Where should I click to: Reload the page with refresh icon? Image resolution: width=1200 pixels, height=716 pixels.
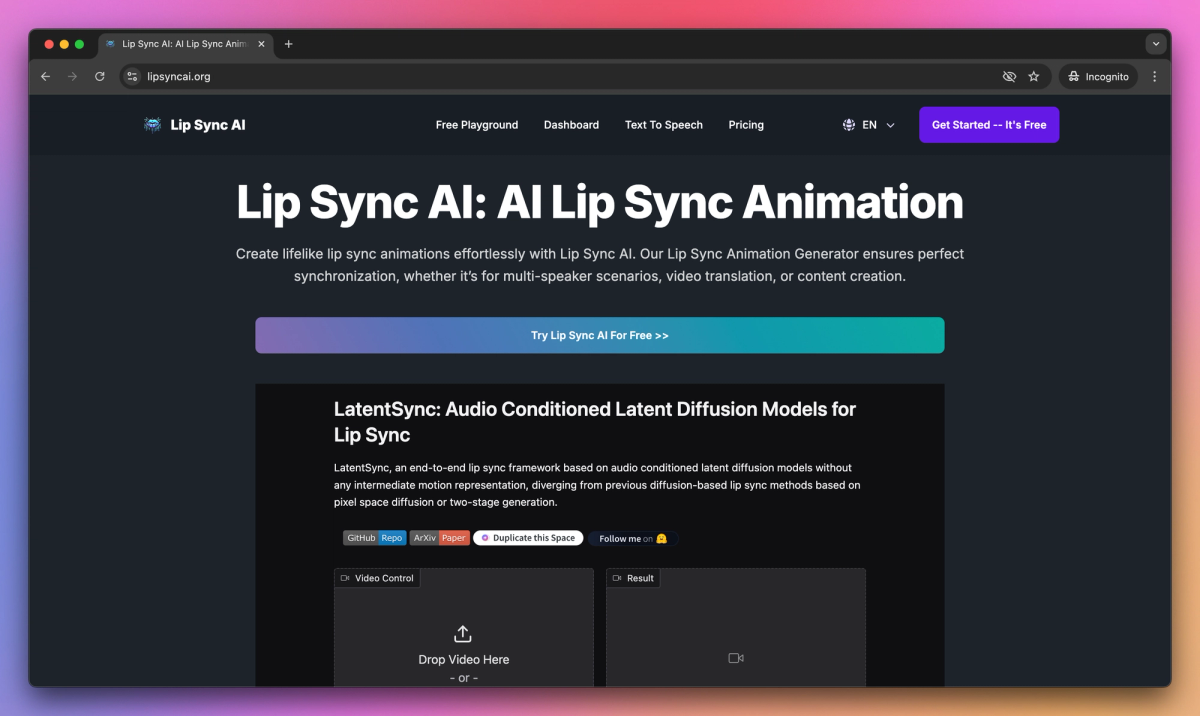click(x=100, y=76)
